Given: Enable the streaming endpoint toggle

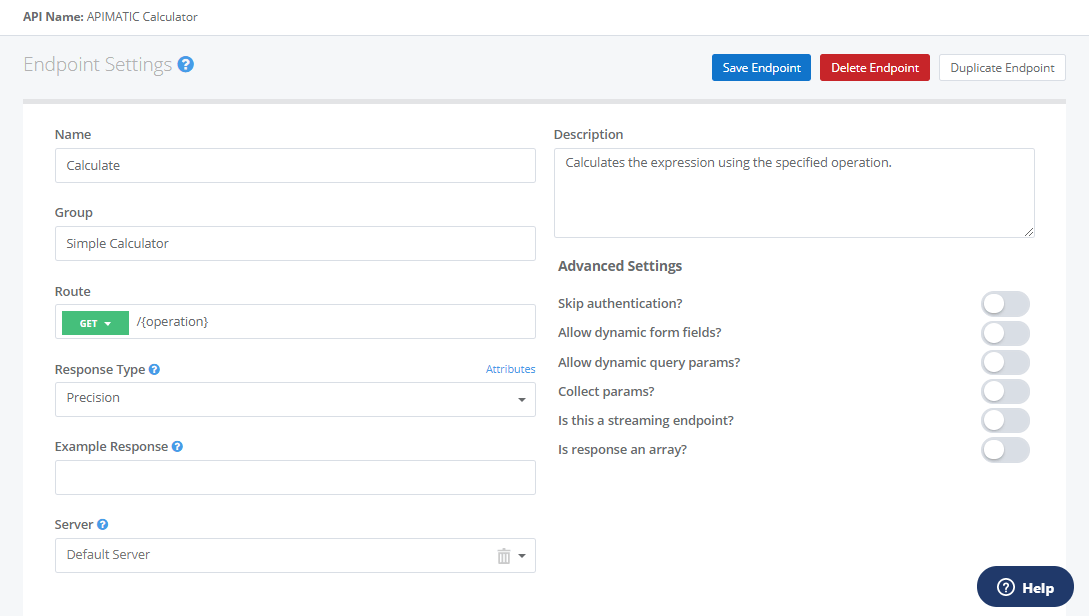Looking at the screenshot, I should click(1004, 420).
